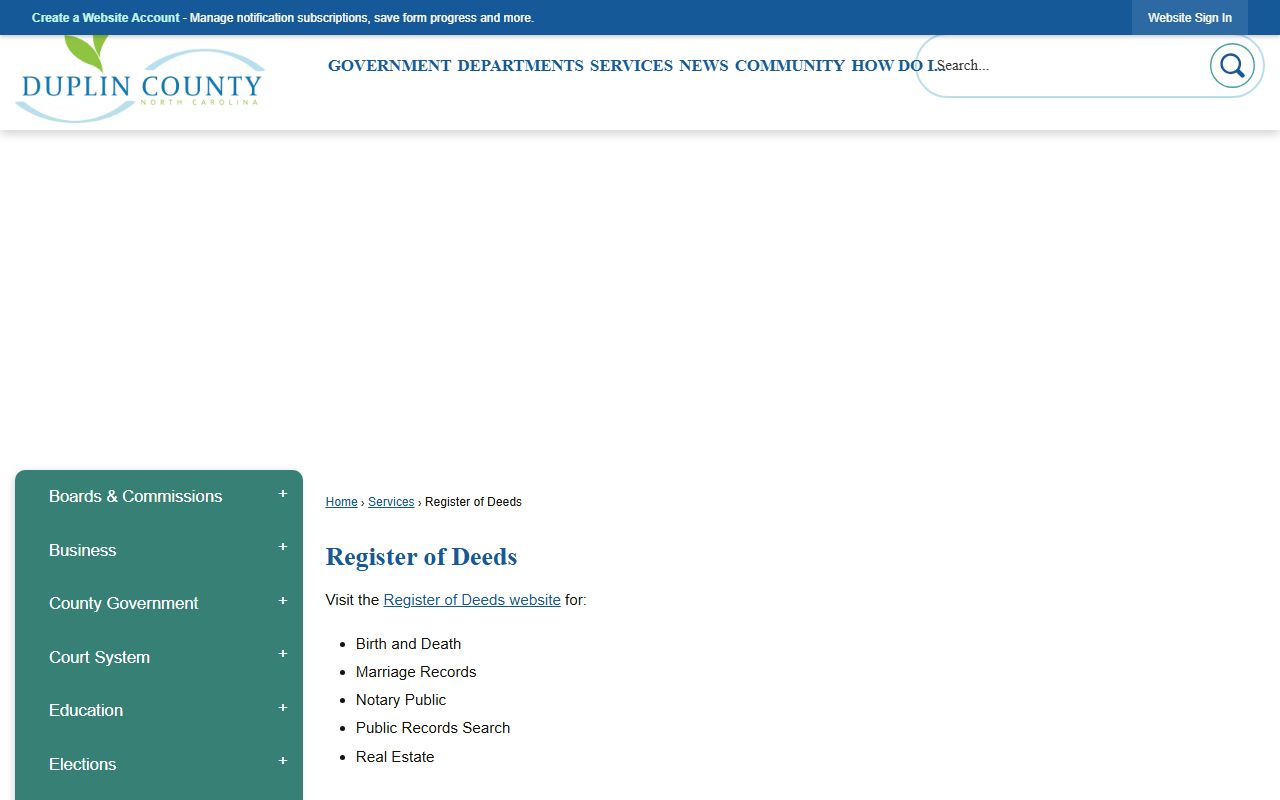Expand Court System plus sign
This screenshot has height=800, width=1280.
click(x=283, y=654)
